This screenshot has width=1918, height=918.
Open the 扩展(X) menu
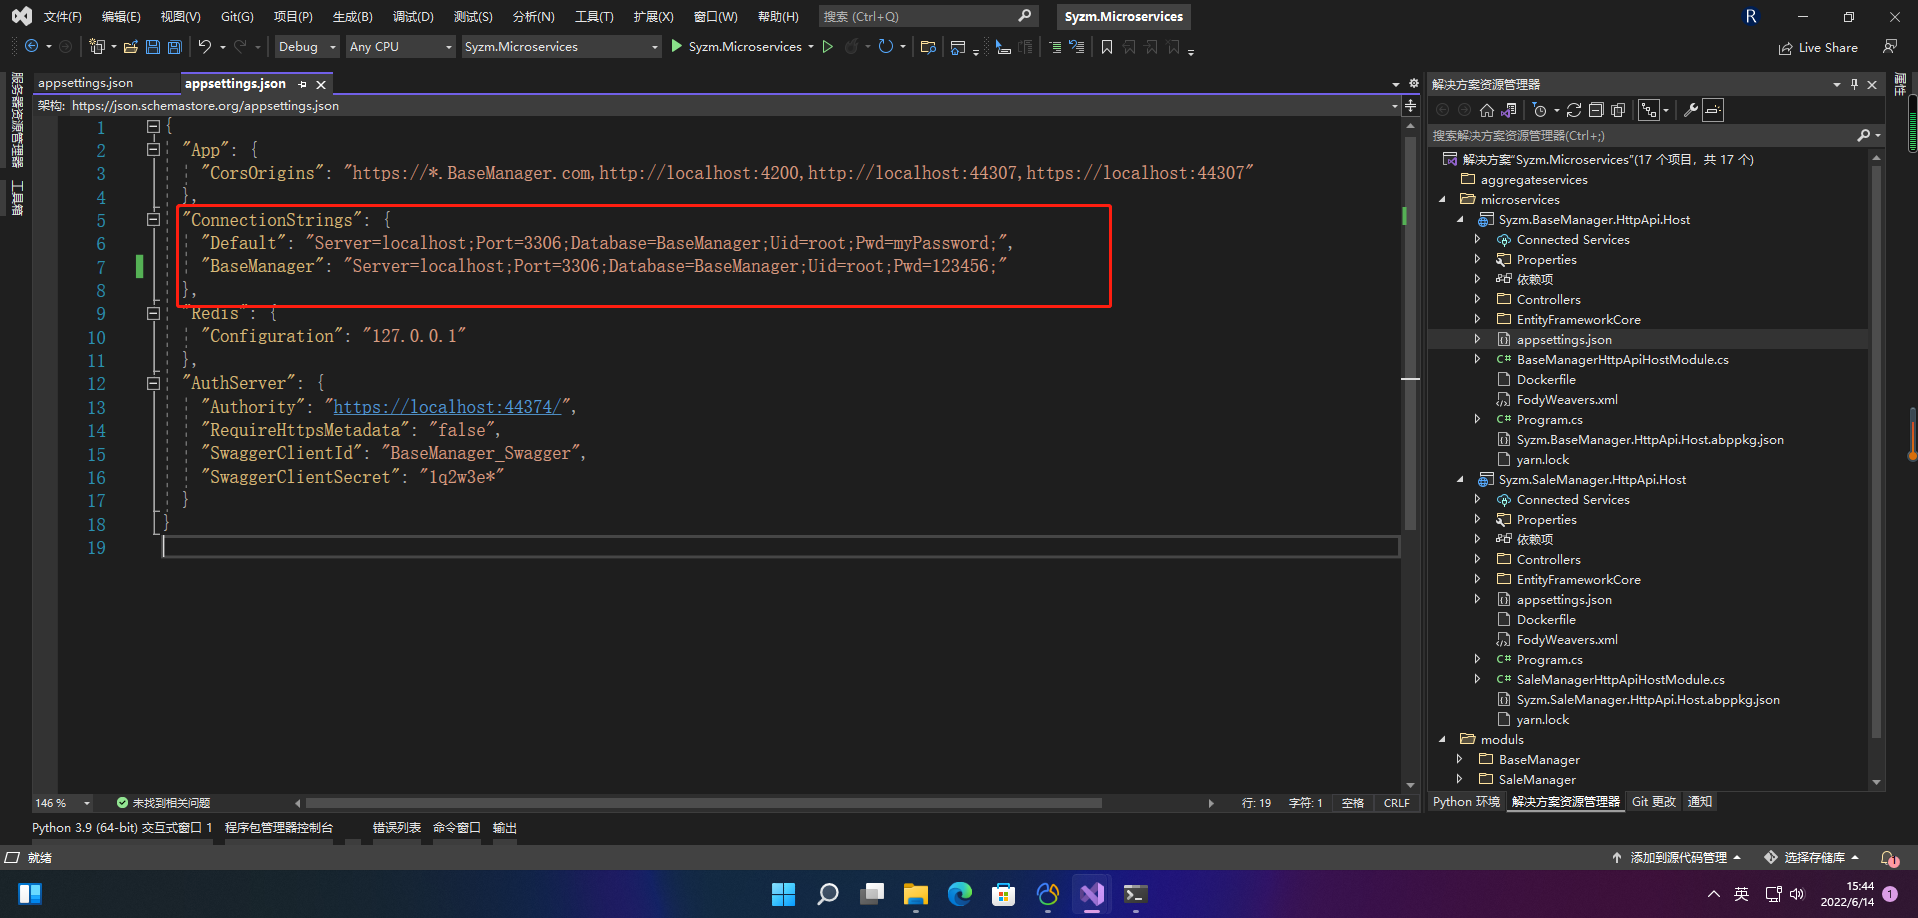coord(653,17)
